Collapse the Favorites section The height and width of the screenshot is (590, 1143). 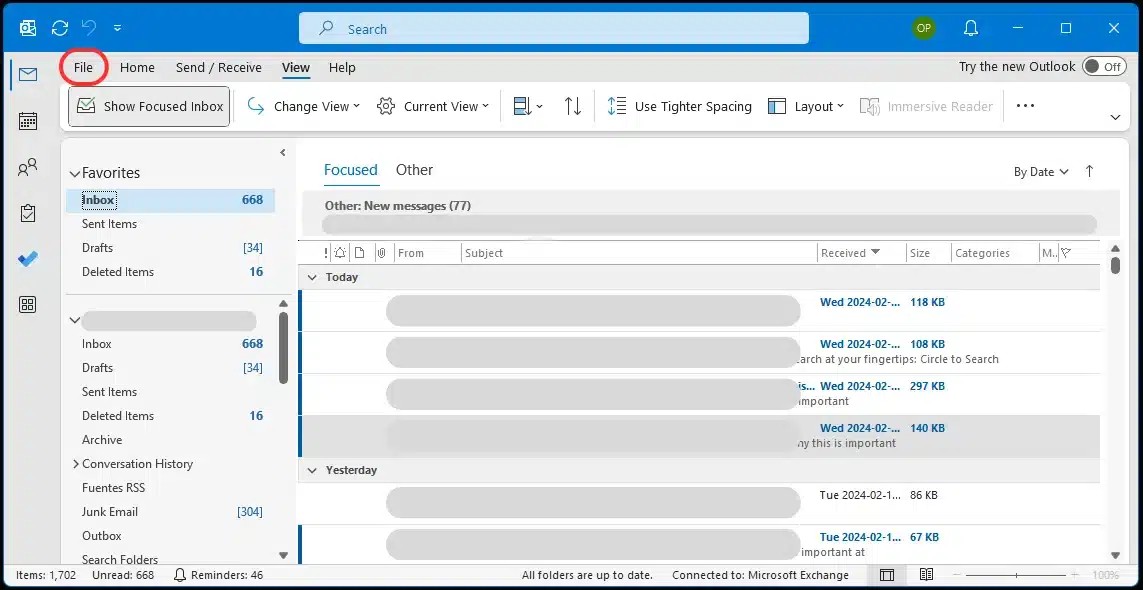[74, 174]
